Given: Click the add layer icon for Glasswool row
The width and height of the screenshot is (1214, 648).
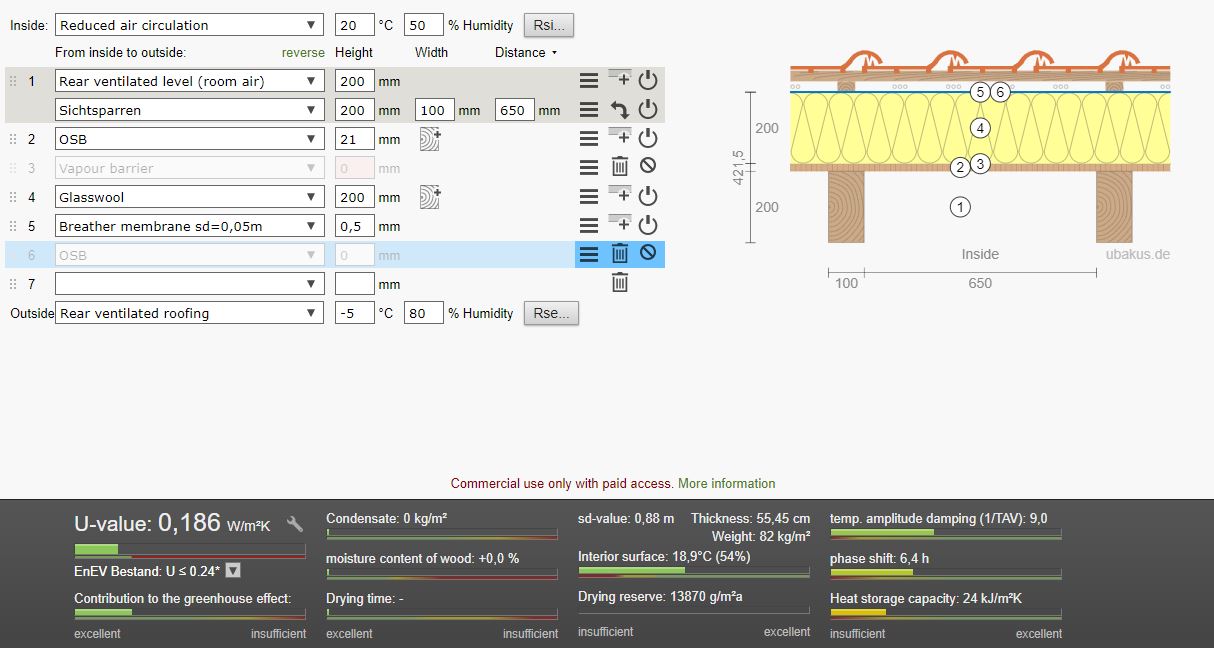Looking at the screenshot, I should click(619, 195).
